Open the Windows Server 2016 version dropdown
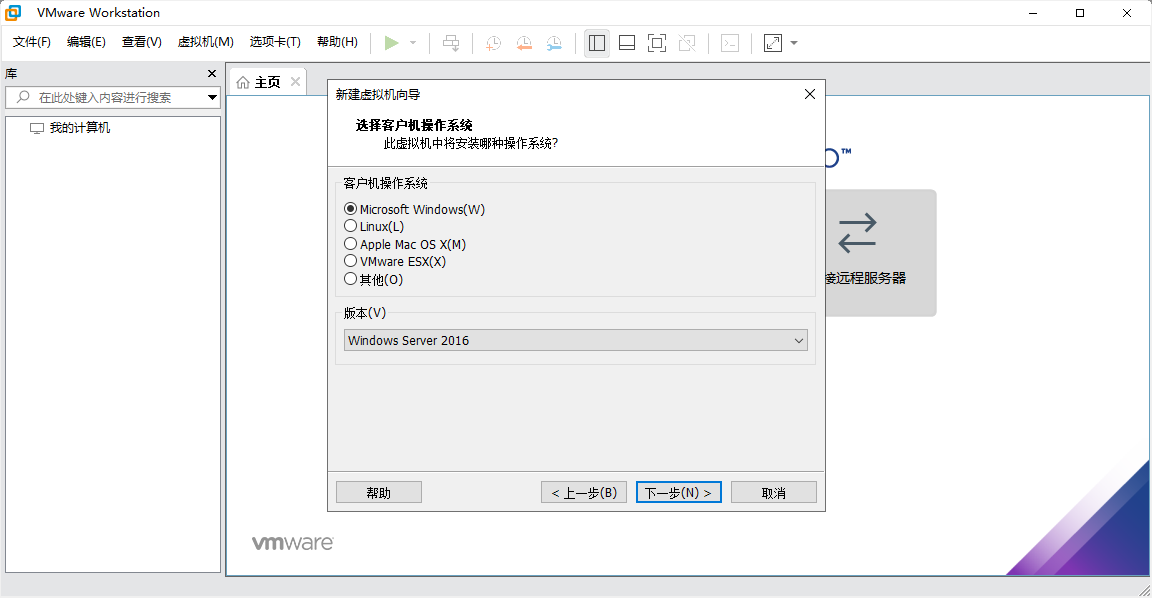Screen dimensions: 1152x598 point(798,340)
